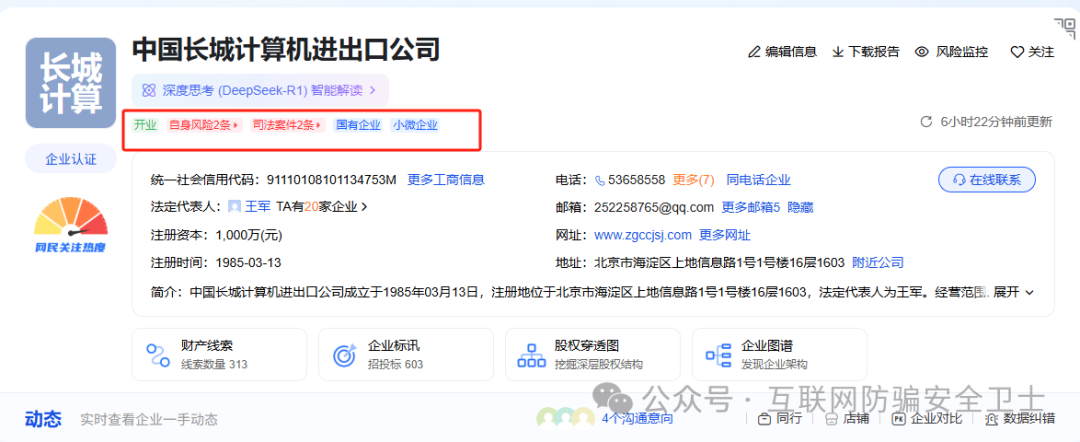The image size is (1080, 442).
Task: Open 更多工商信息 link
Action: coord(446,180)
